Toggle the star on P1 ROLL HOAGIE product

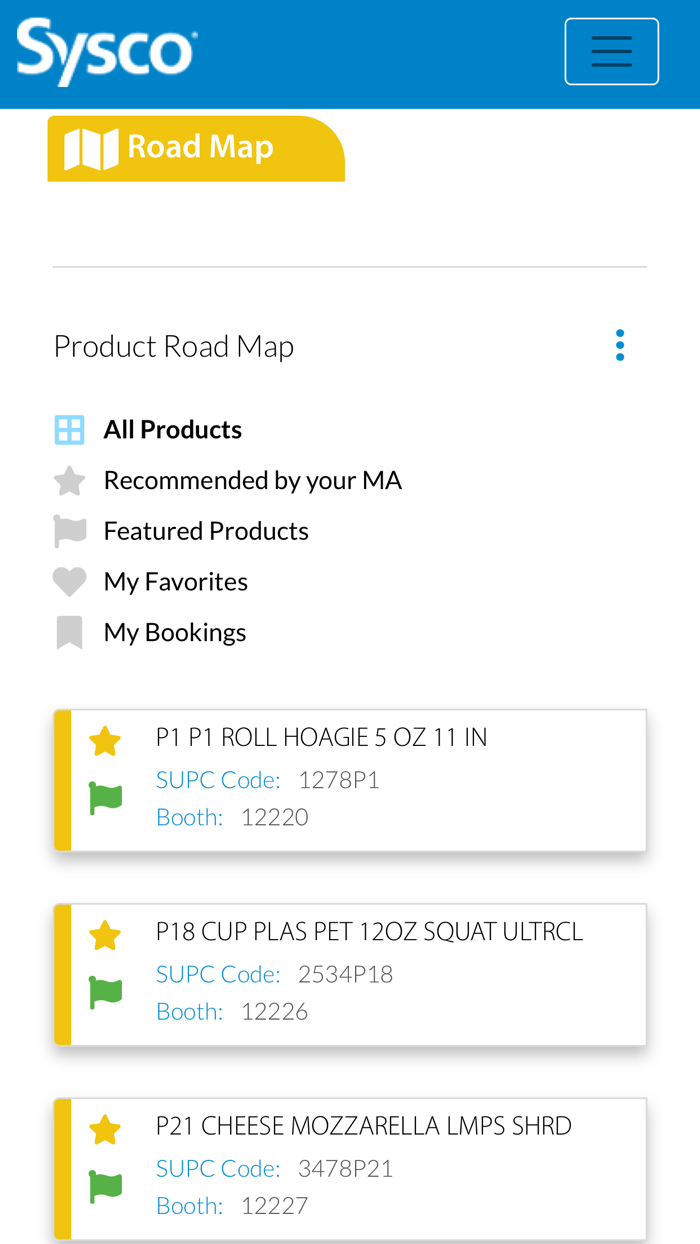(104, 739)
